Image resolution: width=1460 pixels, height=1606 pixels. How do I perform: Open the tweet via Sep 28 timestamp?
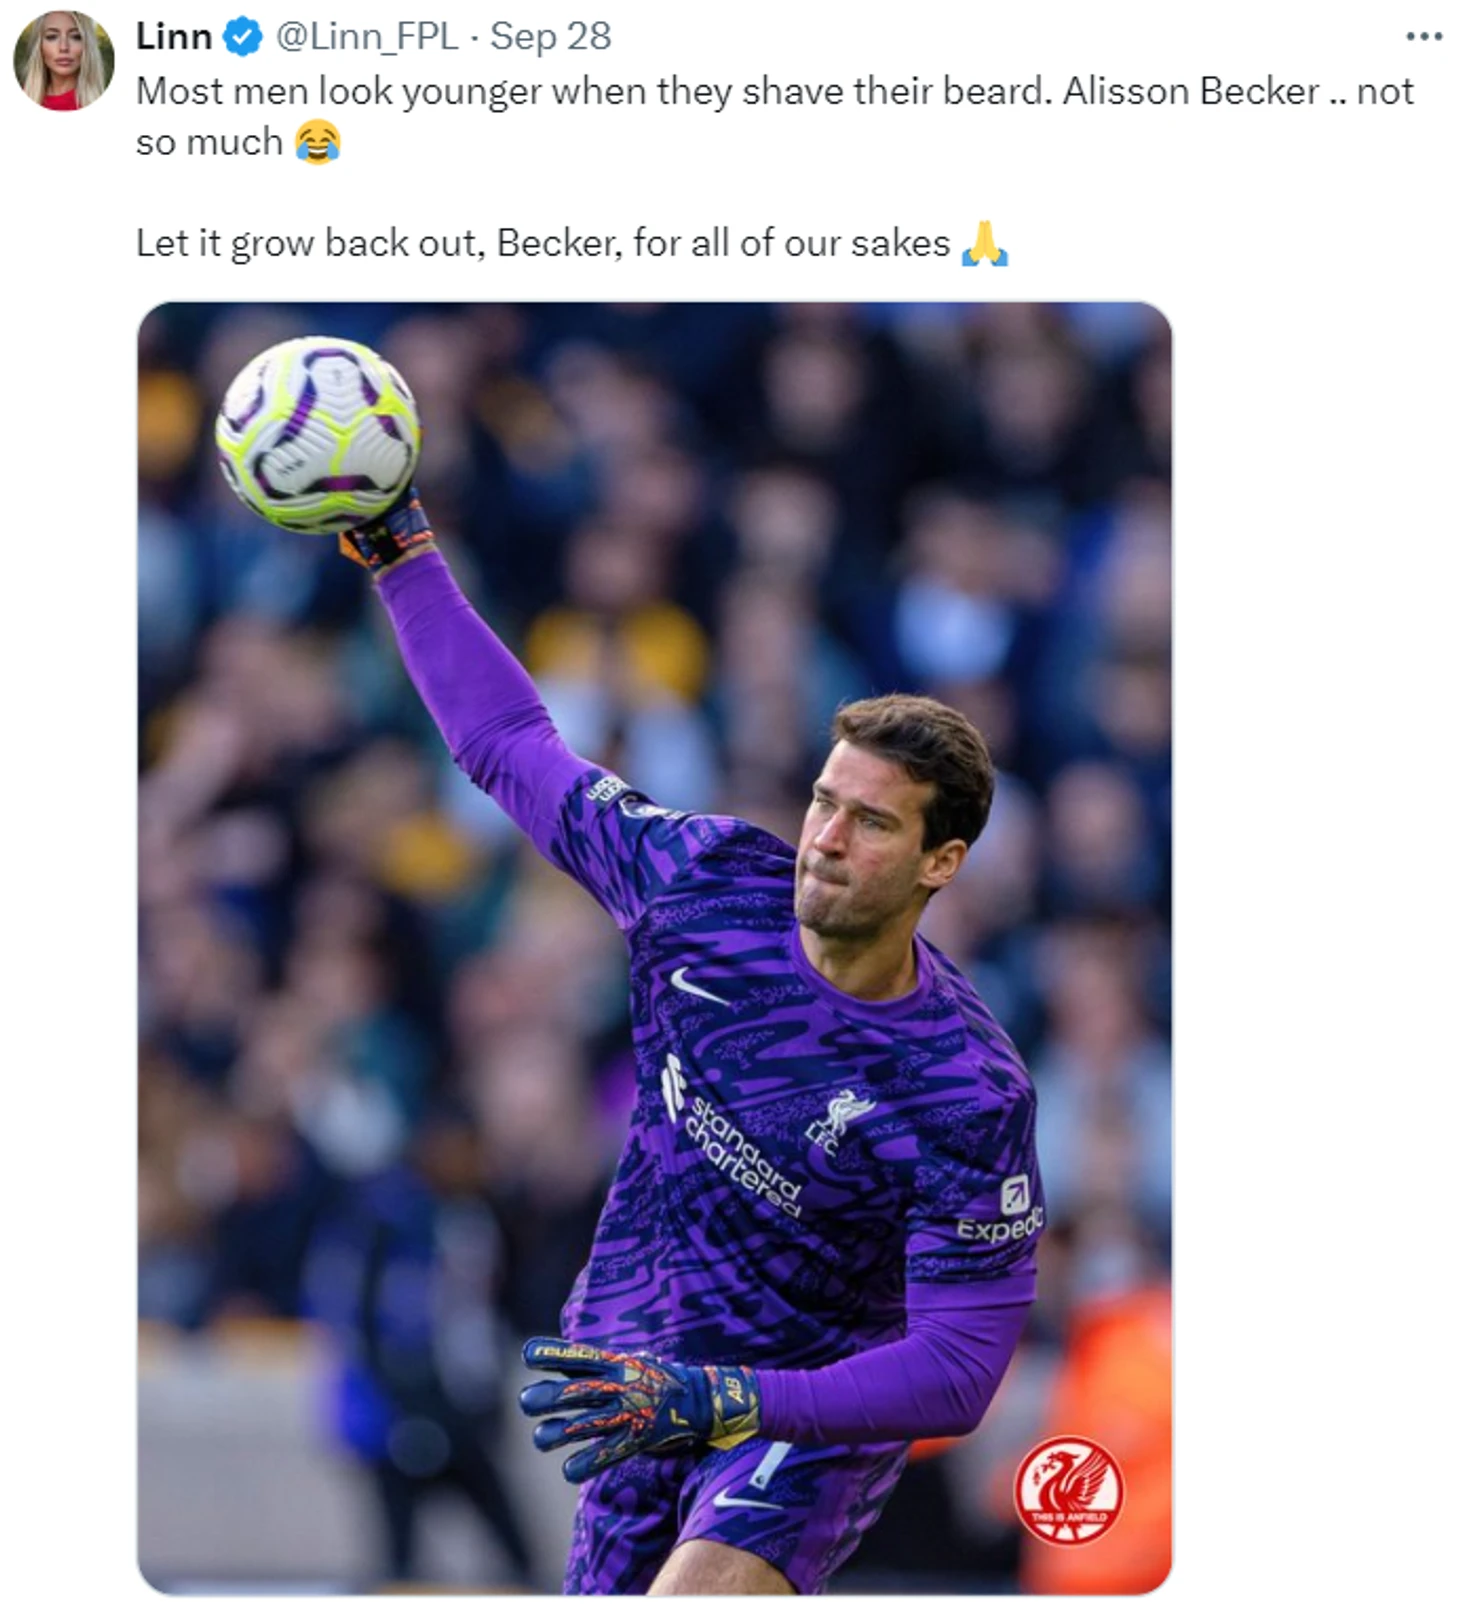click(550, 37)
